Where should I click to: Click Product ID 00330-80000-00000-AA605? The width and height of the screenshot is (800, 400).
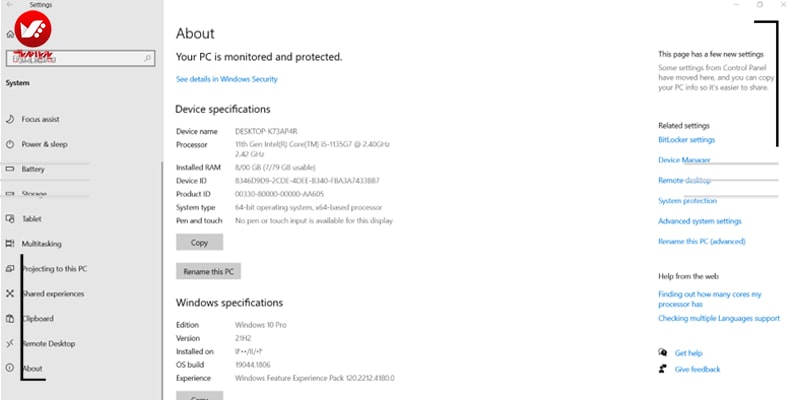pos(279,194)
